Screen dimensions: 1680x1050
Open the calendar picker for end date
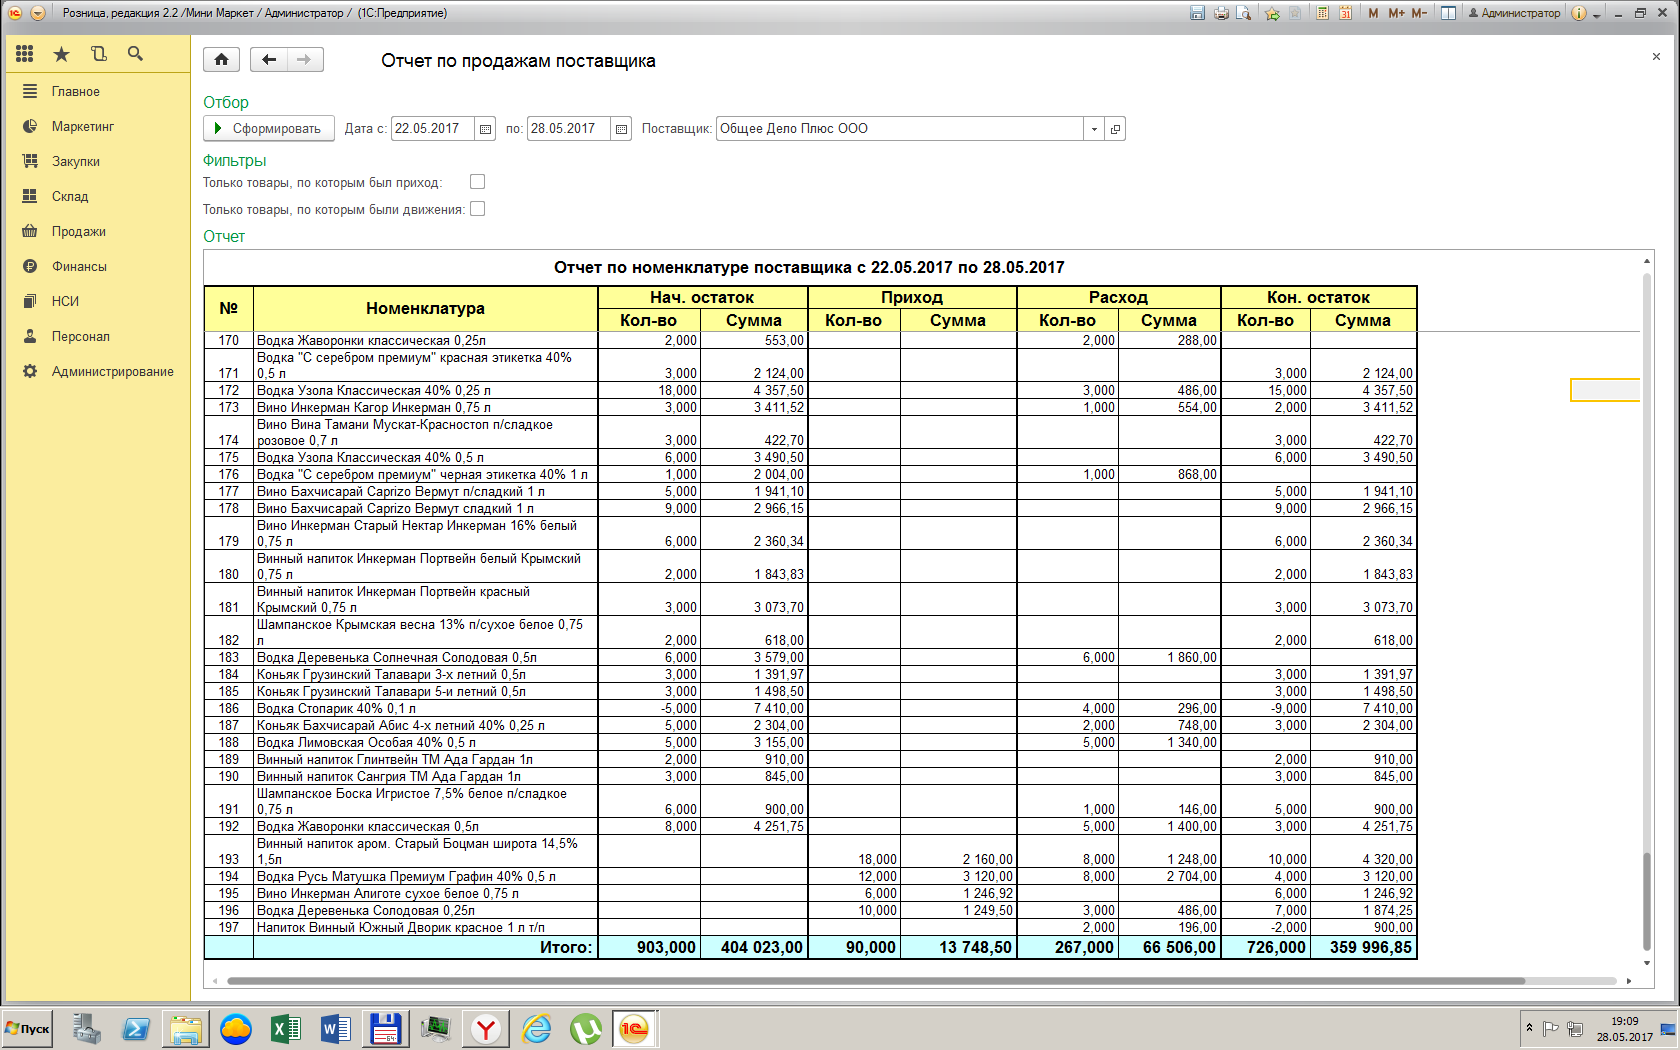point(621,129)
